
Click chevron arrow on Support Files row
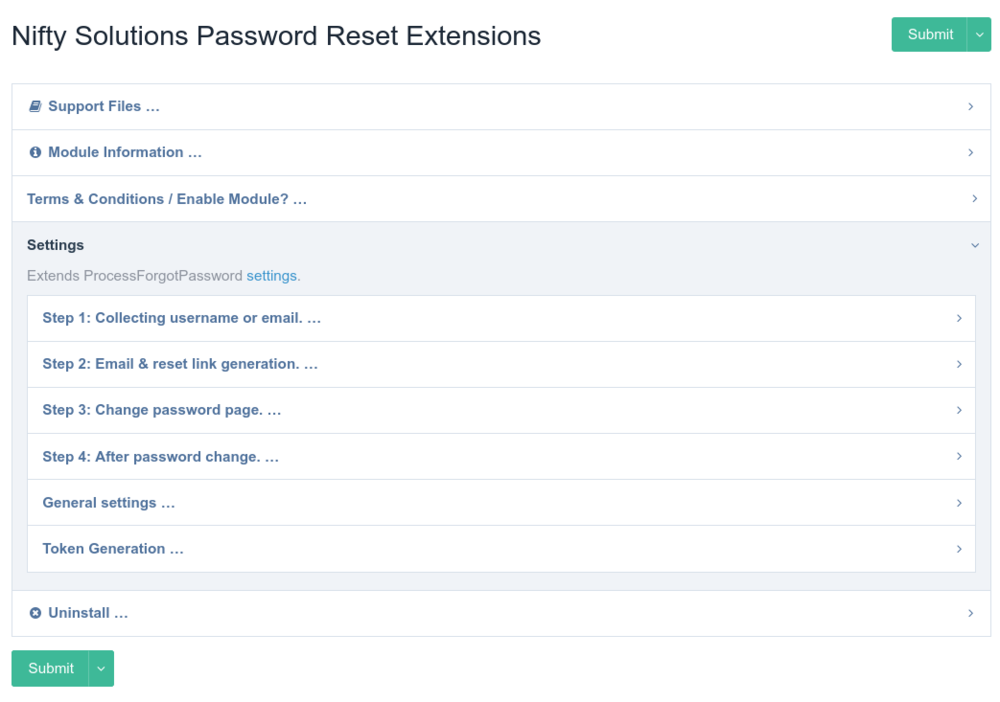[x=970, y=106]
